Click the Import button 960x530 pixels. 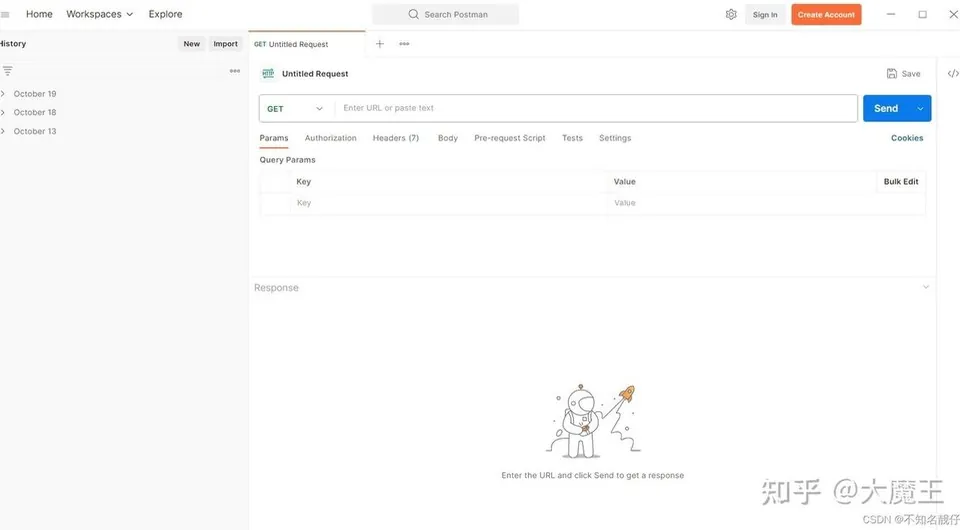click(x=225, y=44)
